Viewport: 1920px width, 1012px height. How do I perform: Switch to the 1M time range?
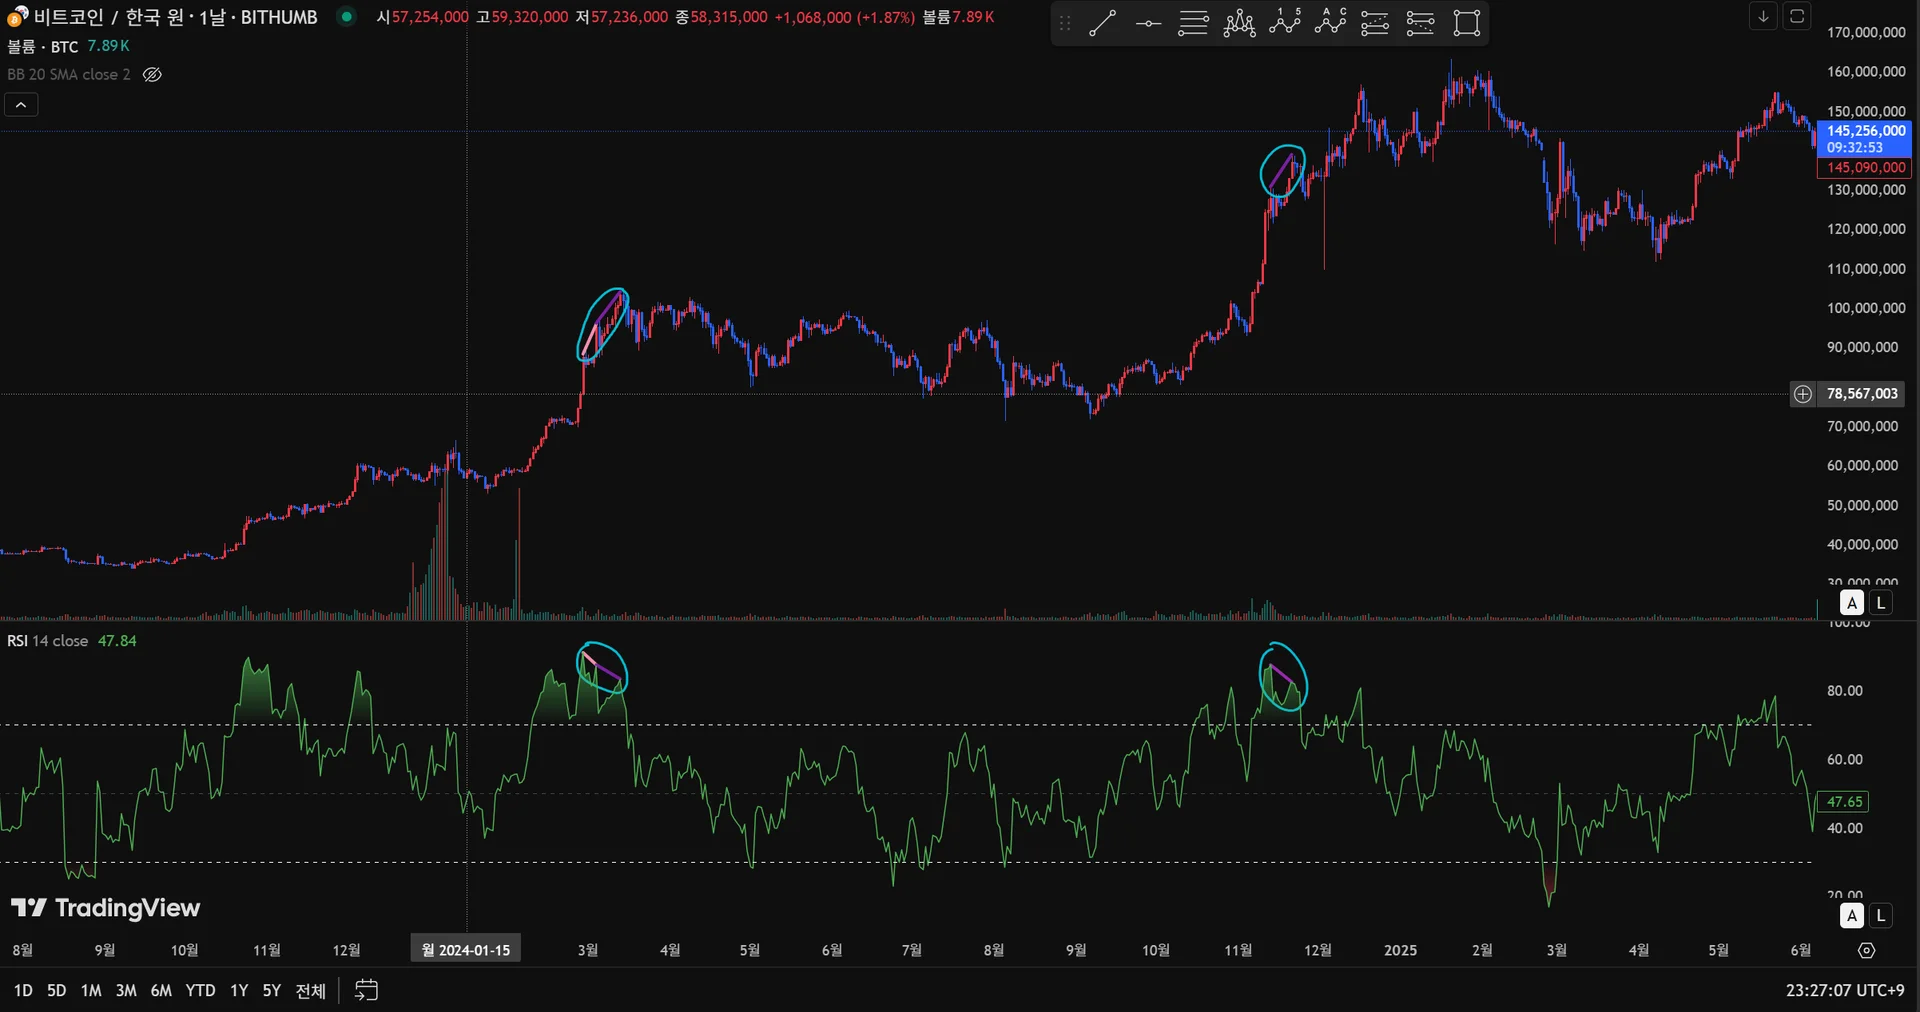[91, 990]
